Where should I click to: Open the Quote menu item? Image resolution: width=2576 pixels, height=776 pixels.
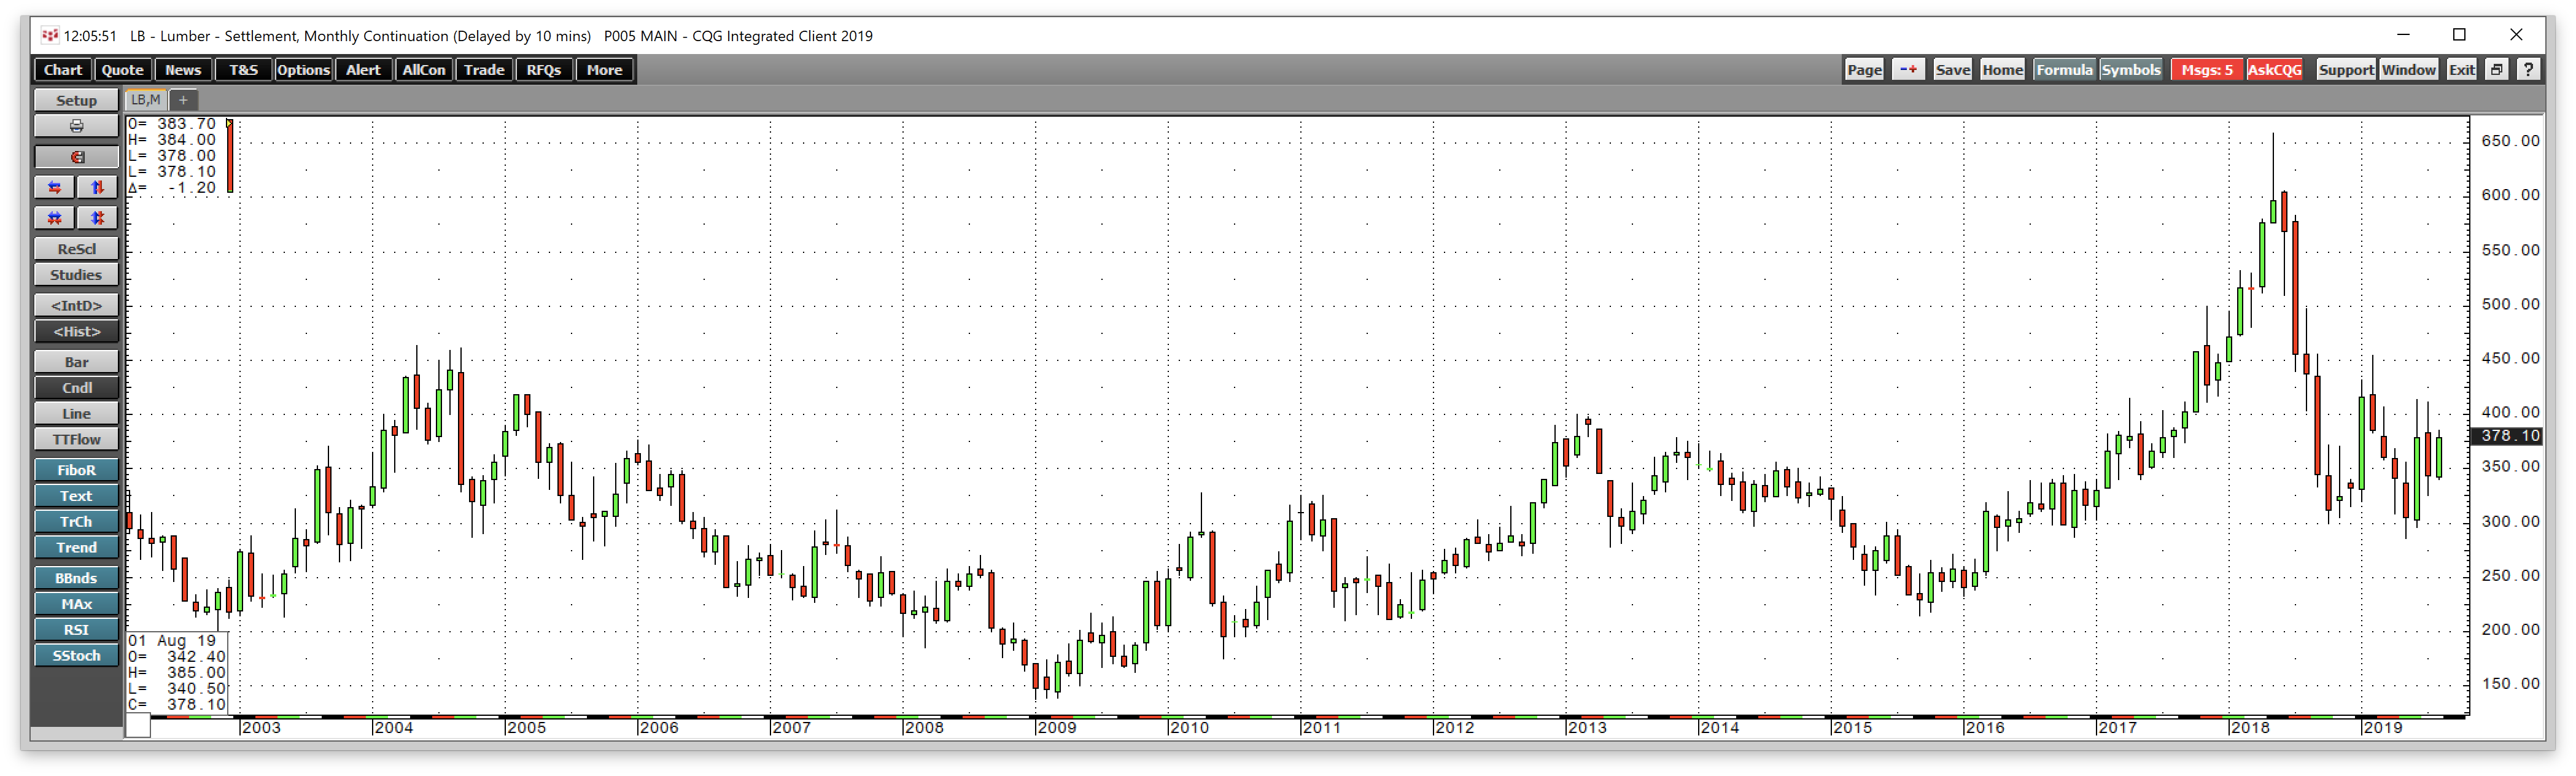click(x=122, y=69)
